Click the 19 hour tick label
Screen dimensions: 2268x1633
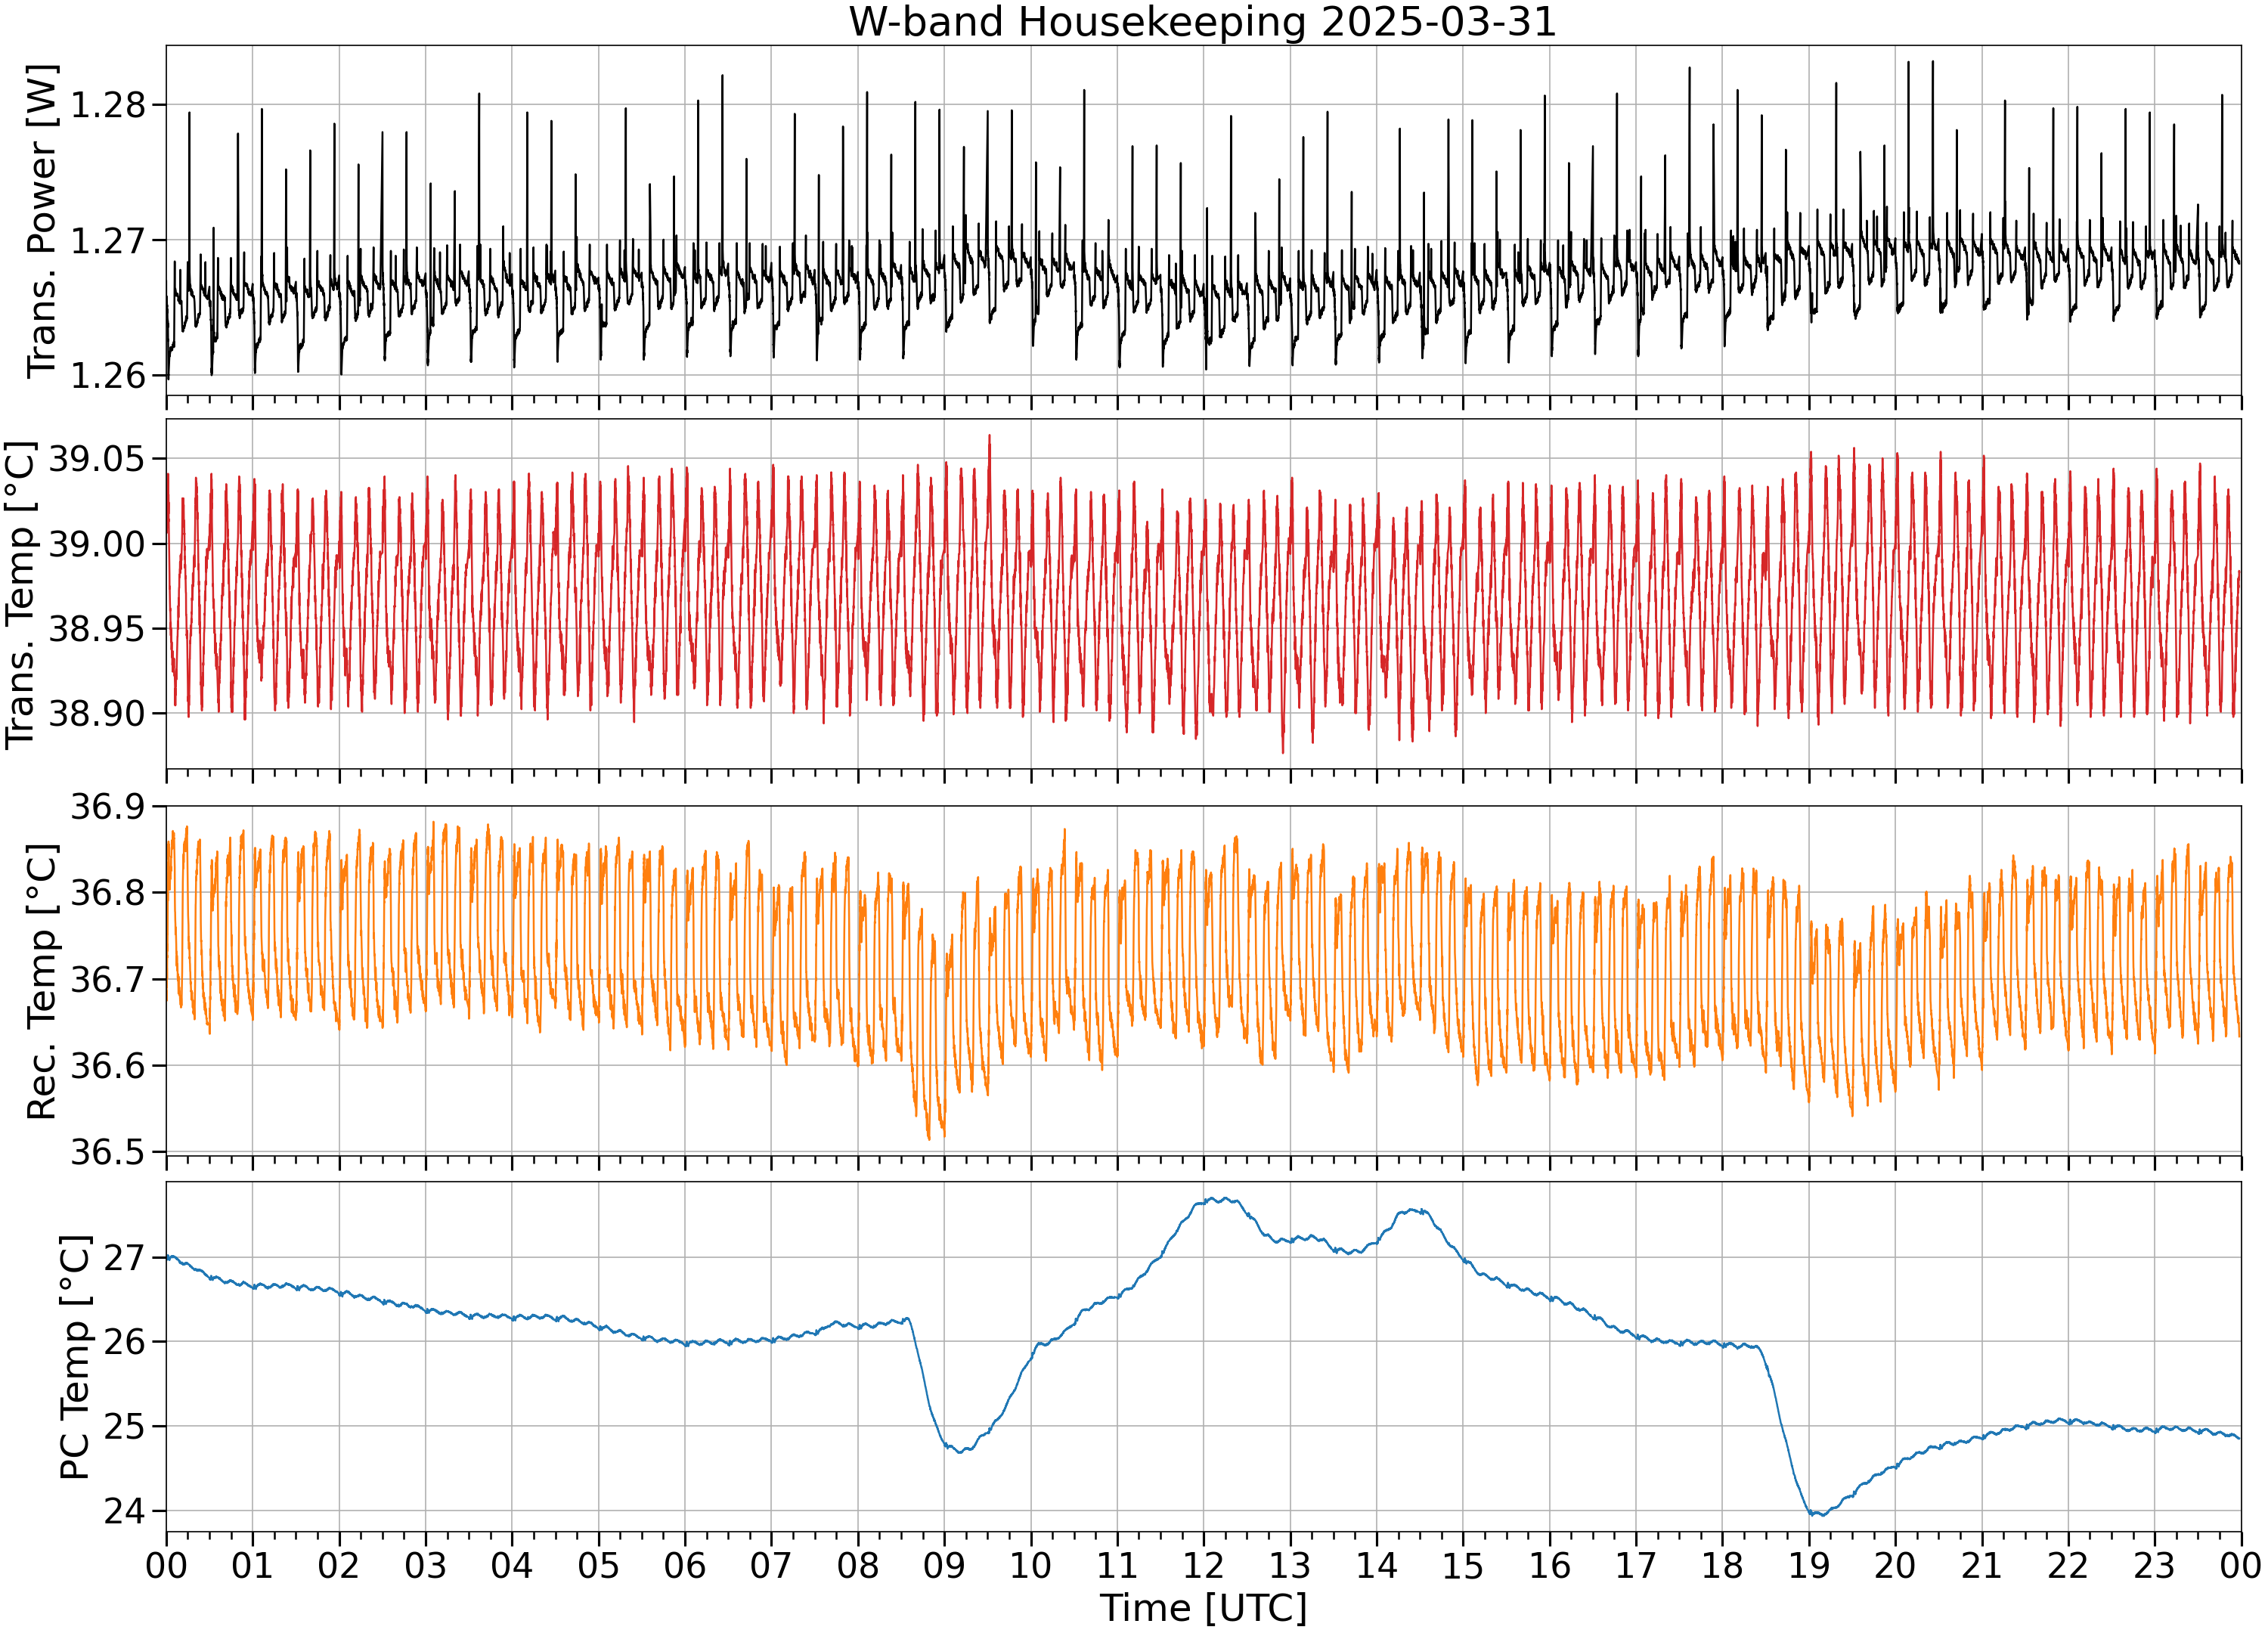pyautogui.click(x=1809, y=1565)
